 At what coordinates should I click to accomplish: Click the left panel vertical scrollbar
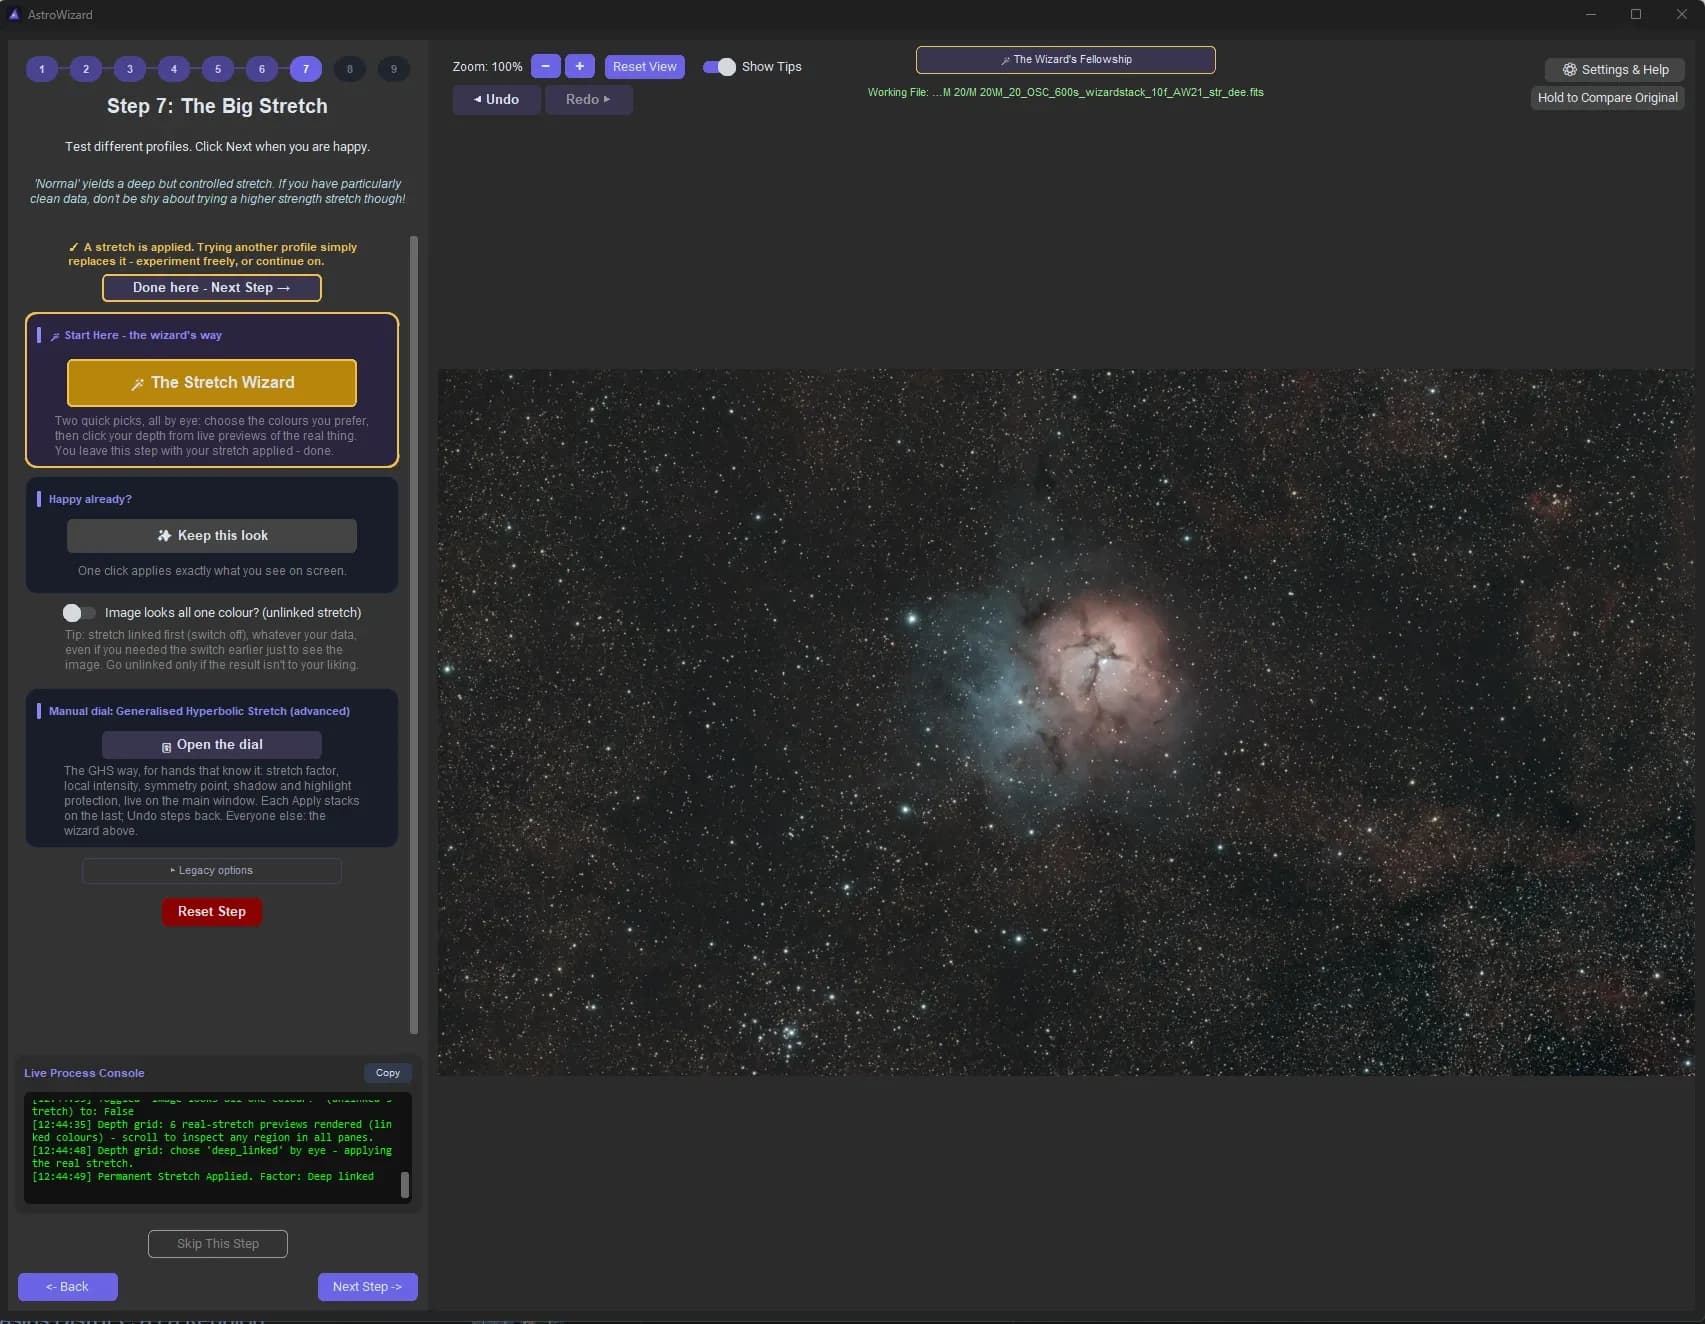pos(414,634)
